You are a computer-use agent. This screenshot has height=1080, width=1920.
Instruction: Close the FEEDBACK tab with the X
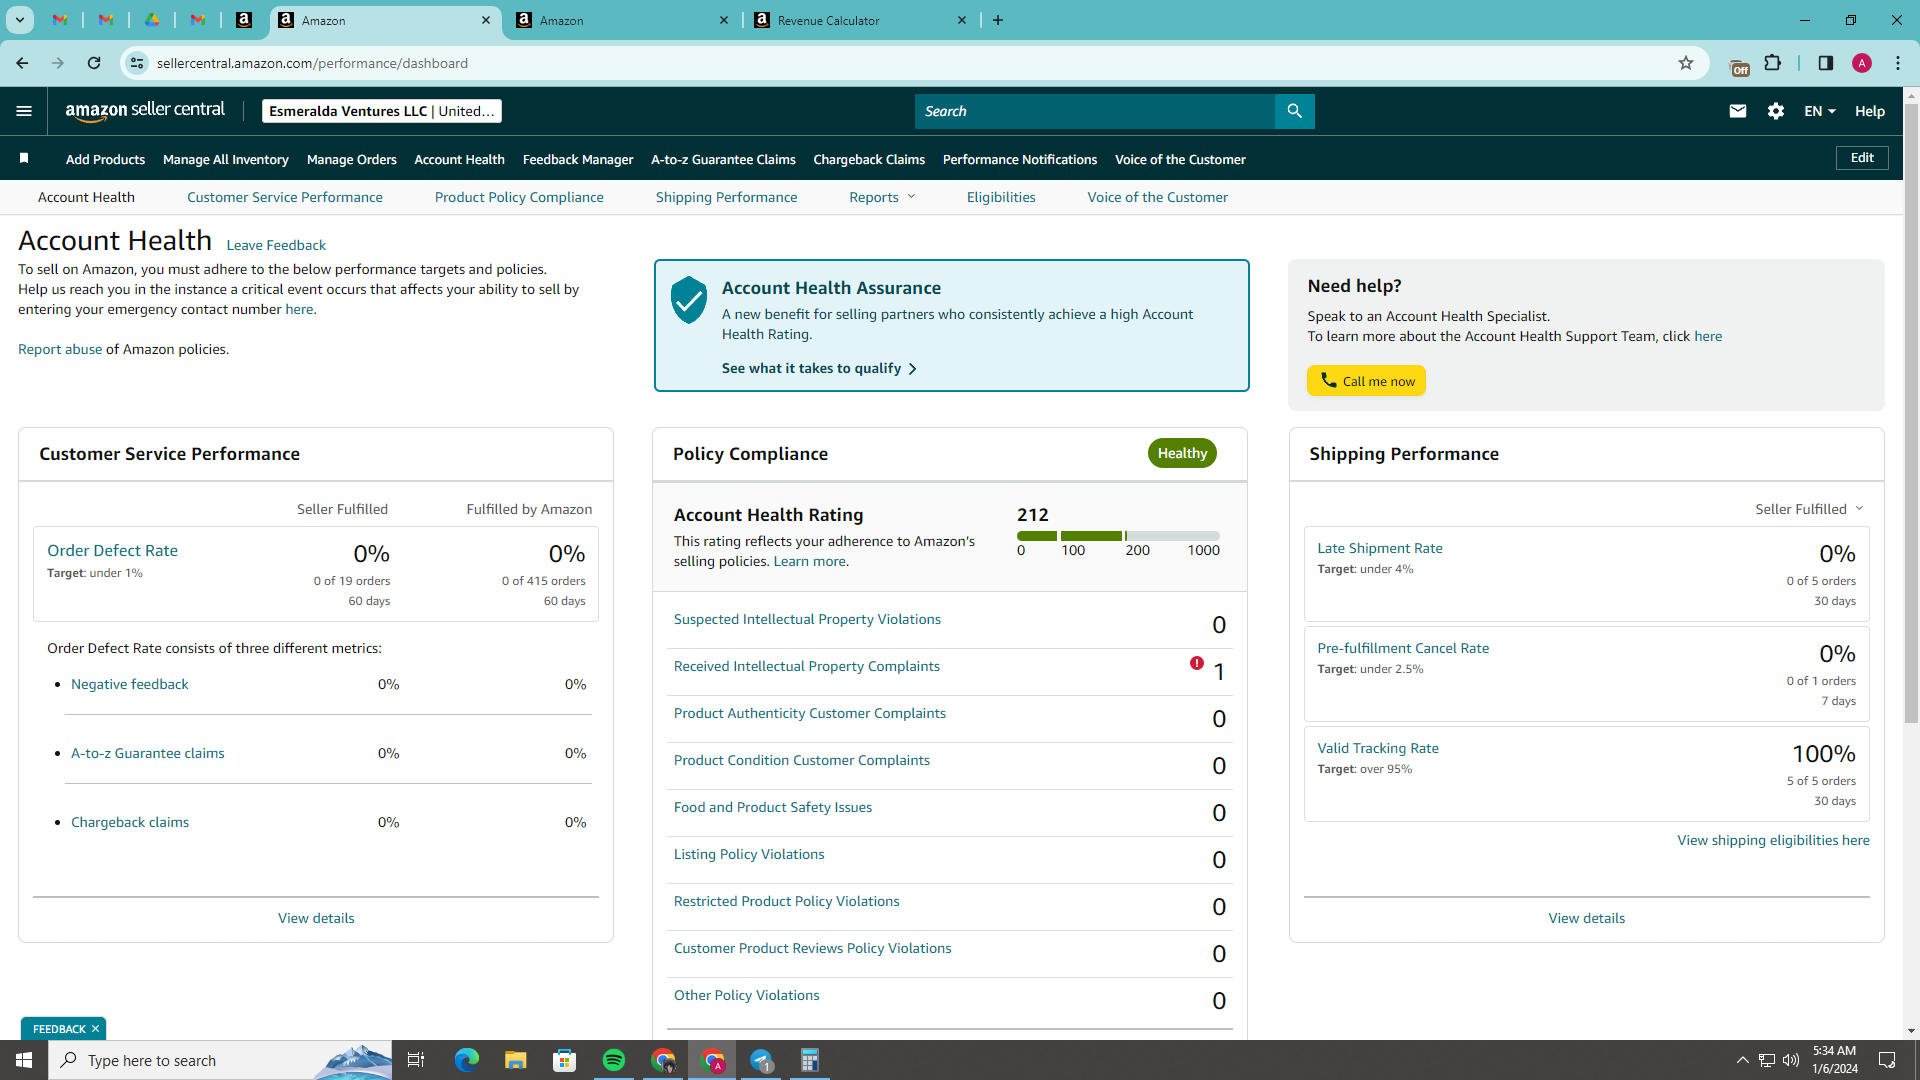tap(96, 1029)
